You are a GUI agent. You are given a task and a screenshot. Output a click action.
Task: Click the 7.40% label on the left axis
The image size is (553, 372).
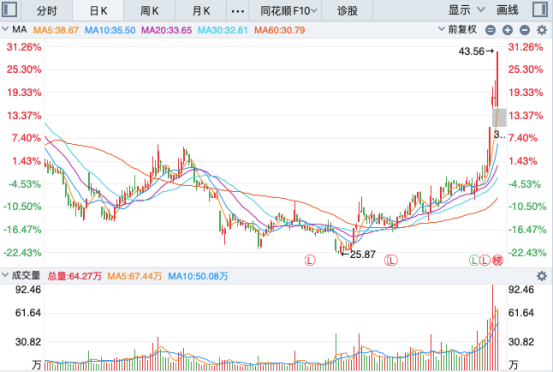point(26,138)
